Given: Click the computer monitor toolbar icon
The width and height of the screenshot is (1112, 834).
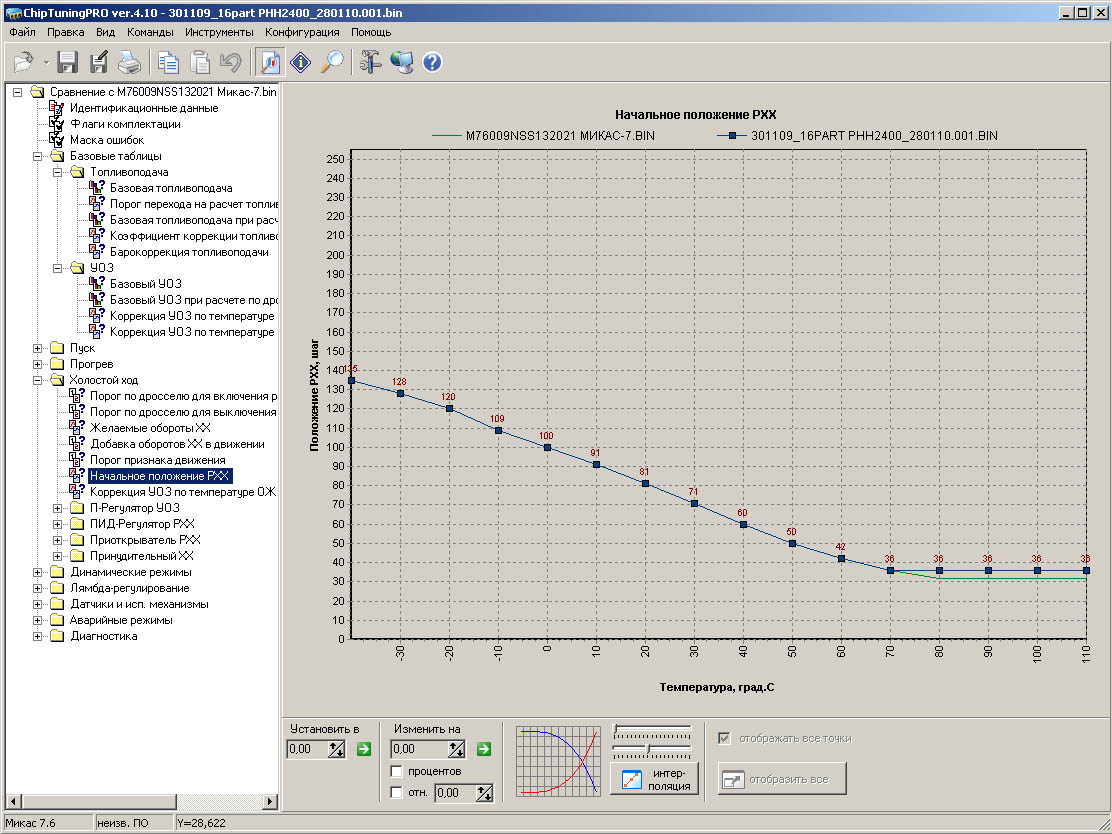Looking at the screenshot, I should pyautogui.click(x=401, y=62).
